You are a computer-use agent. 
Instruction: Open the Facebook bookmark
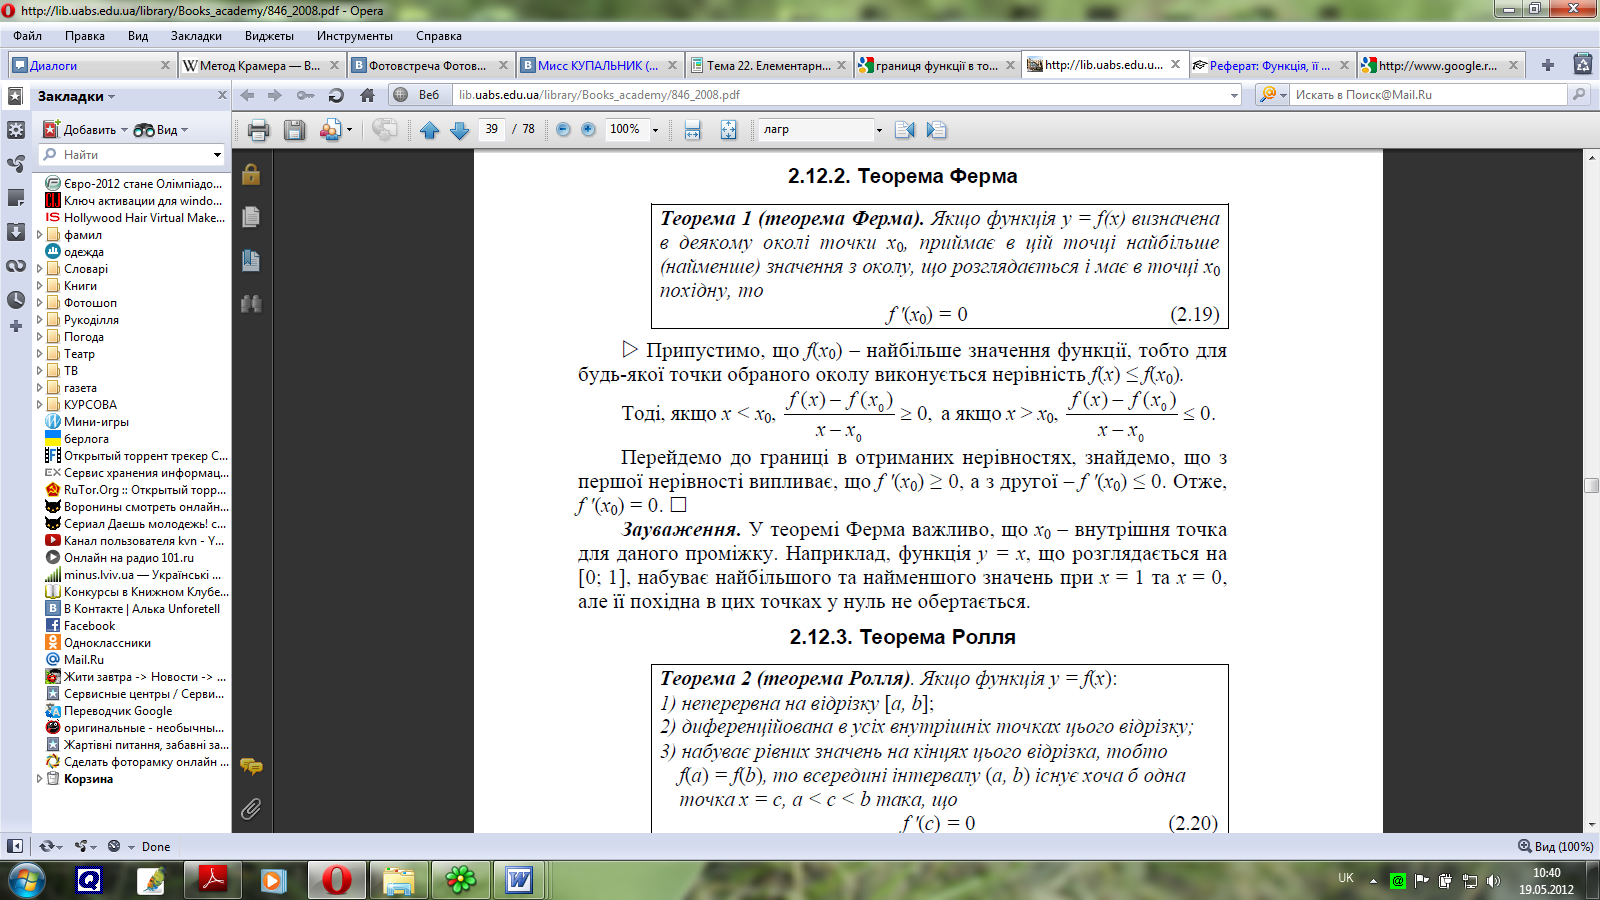click(89, 626)
